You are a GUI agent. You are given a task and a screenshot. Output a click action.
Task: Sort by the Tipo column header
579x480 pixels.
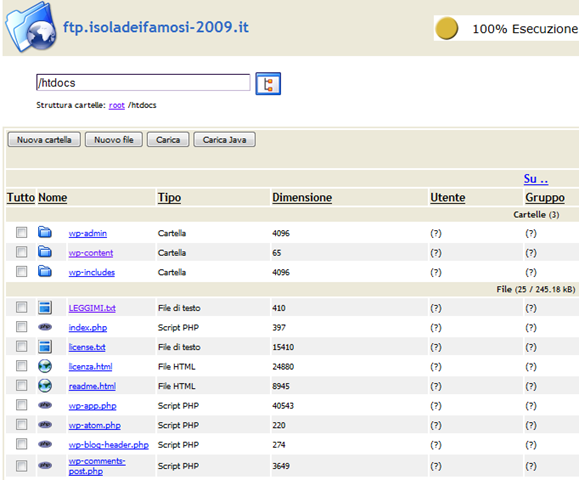[x=169, y=198]
